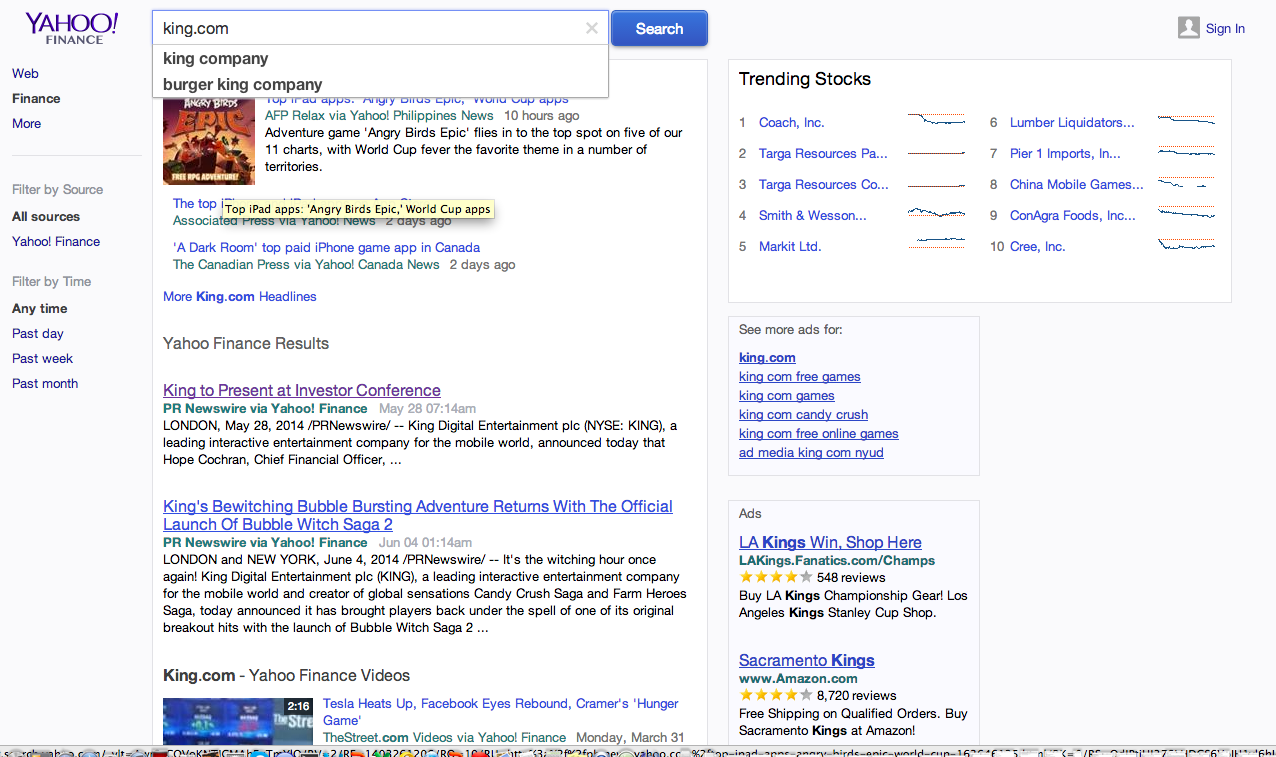
Task: Open the 'king com candy crush' ad link
Action: coord(804,414)
